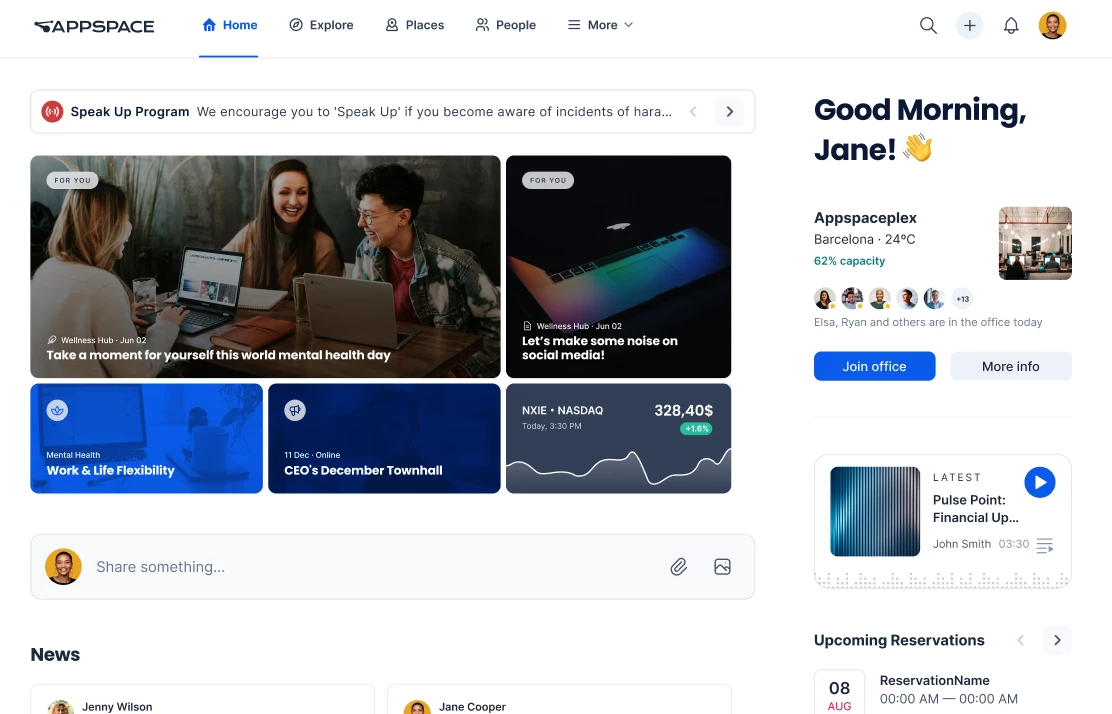Open the podcast queue list icon
1112x714 pixels.
pyautogui.click(x=1045, y=545)
